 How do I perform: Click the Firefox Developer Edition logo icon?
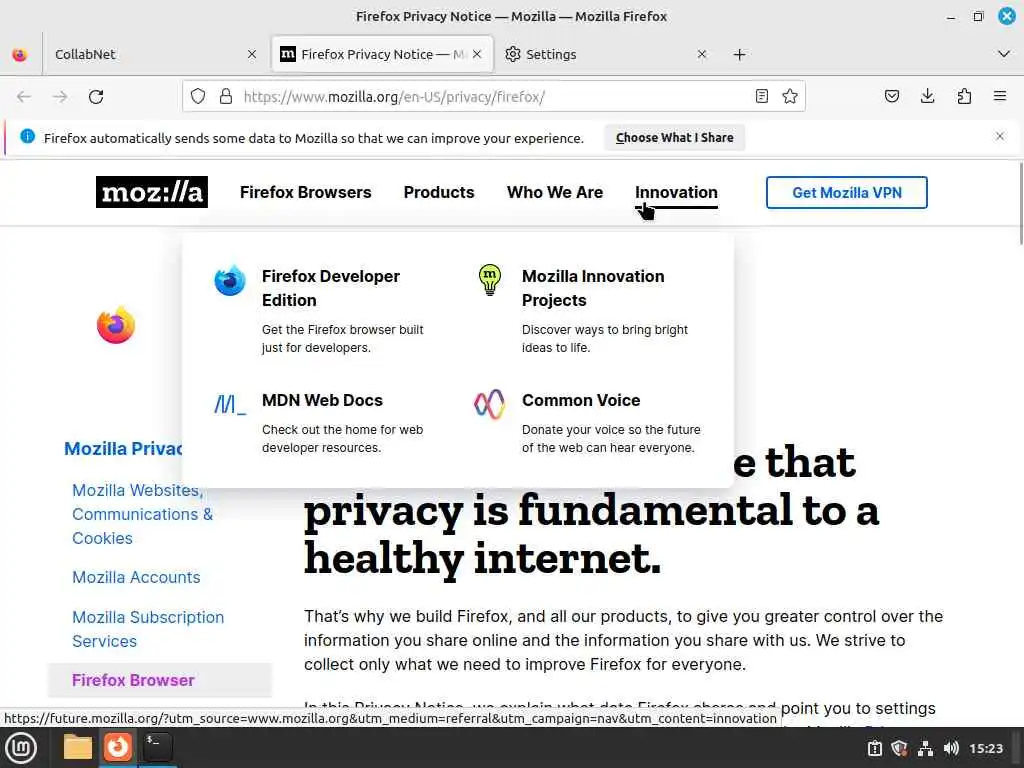(230, 281)
